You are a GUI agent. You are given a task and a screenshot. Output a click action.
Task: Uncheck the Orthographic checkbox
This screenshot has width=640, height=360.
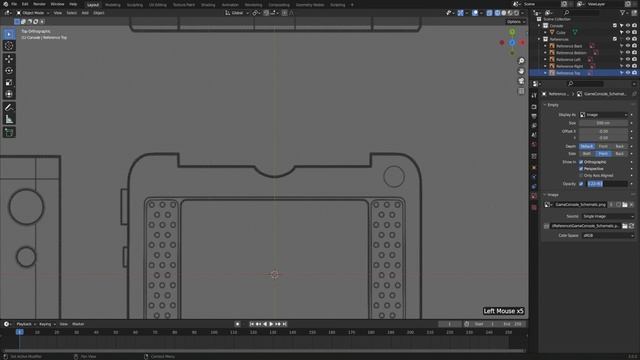point(581,162)
